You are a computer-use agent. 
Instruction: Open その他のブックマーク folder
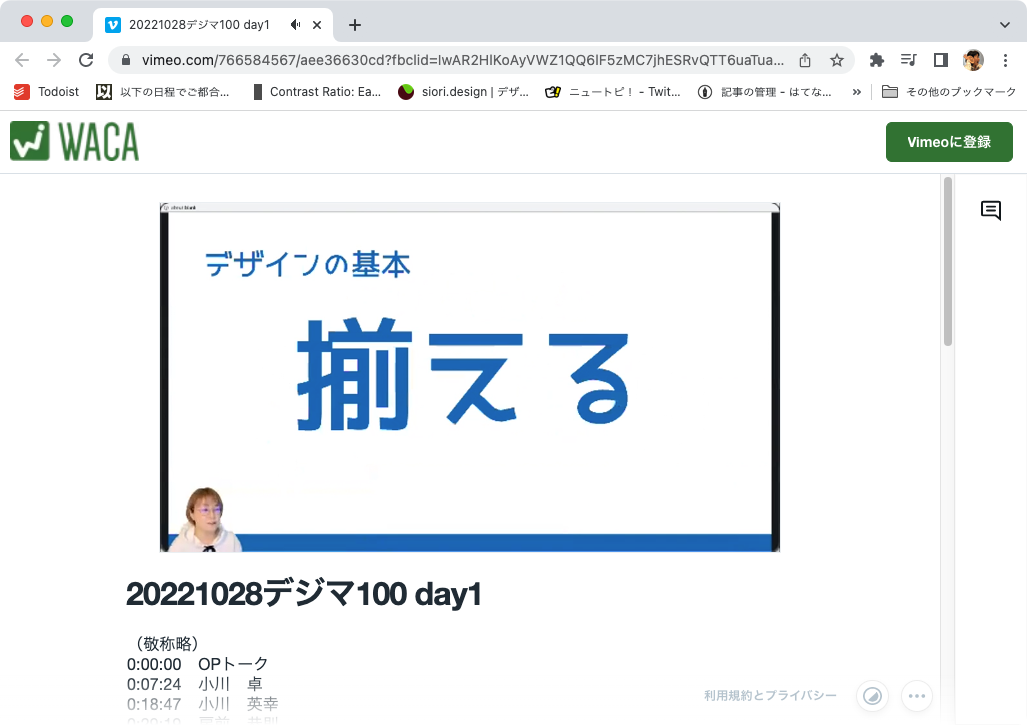click(x=949, y=92)
